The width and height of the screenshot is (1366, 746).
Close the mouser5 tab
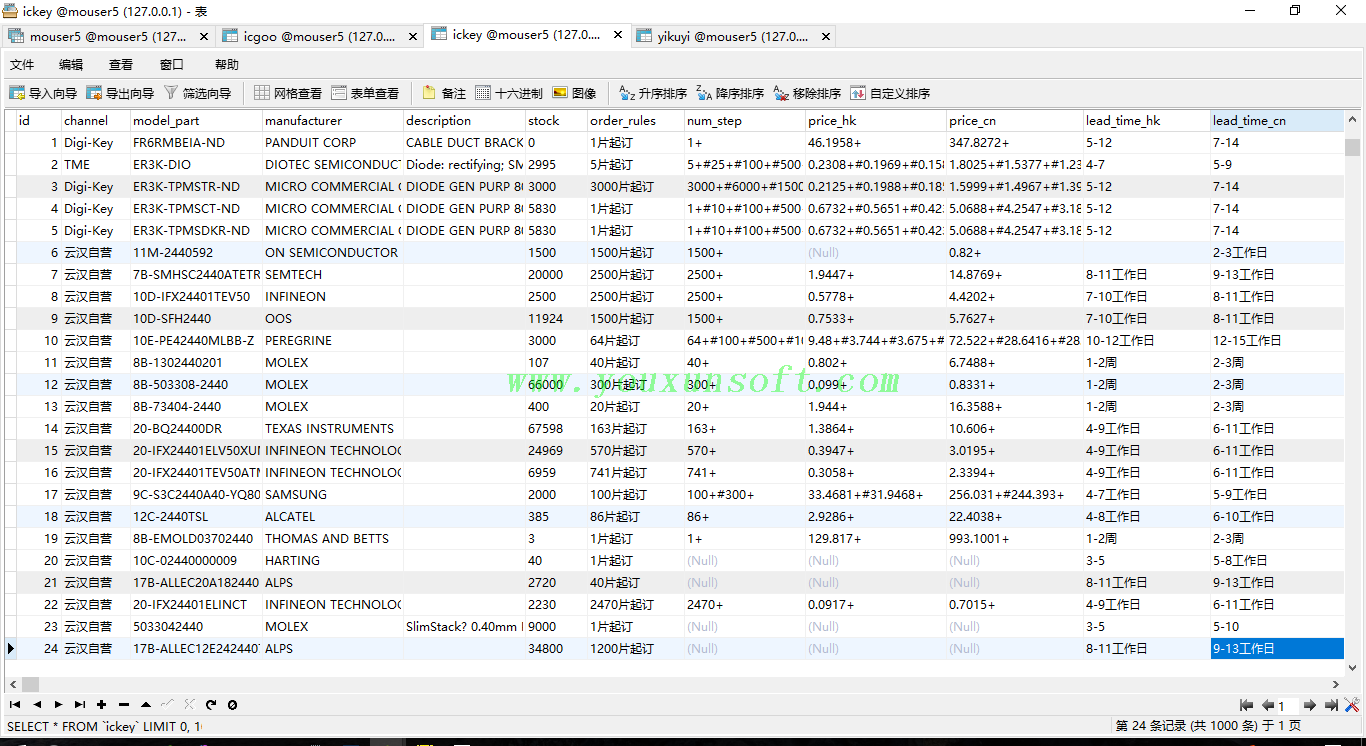(x=204, y=36)
